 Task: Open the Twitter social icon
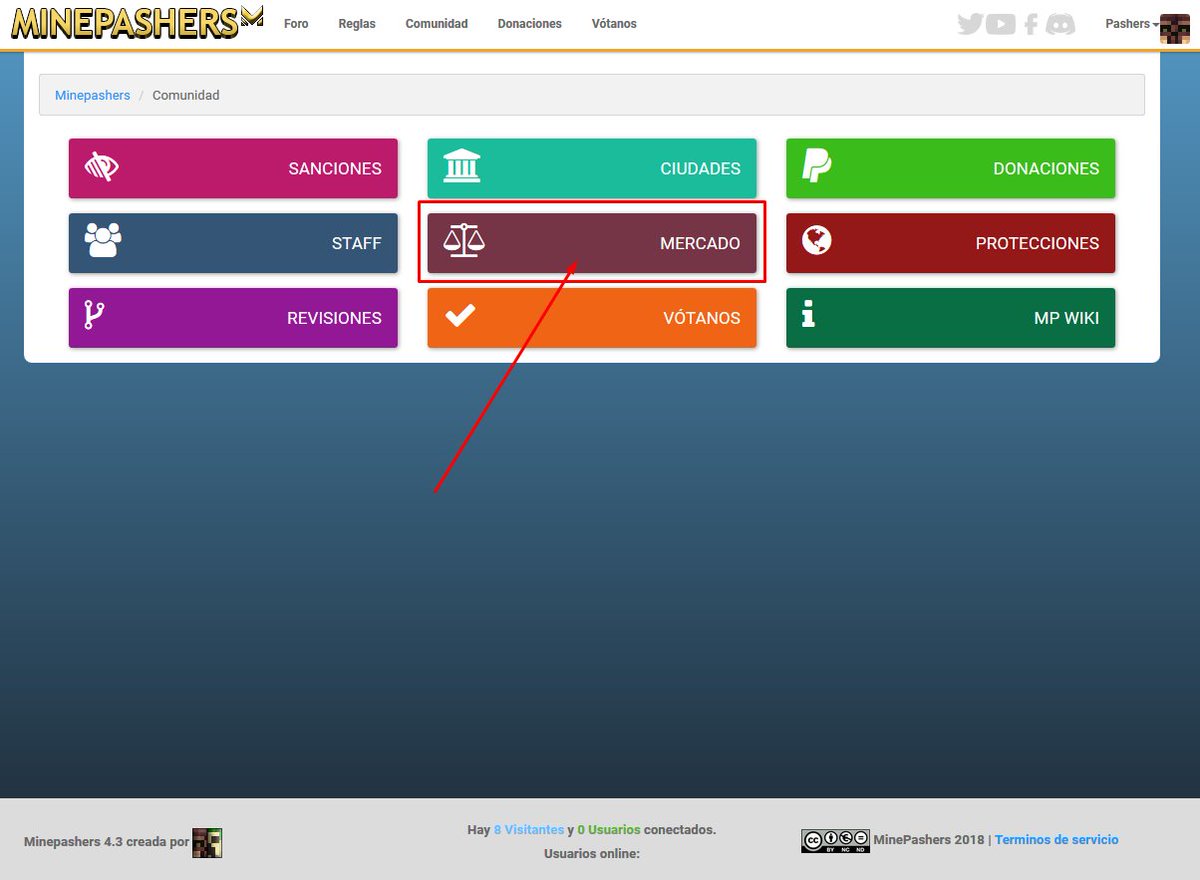(x=970, y=24)
